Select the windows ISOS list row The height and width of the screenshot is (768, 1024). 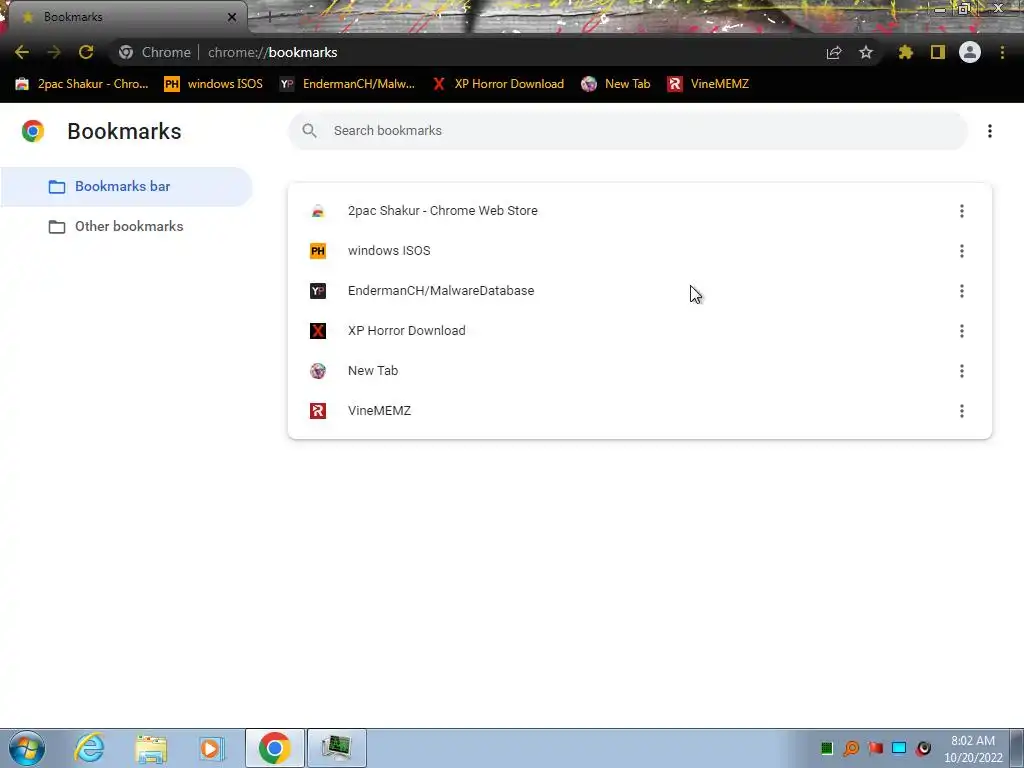(639, 251)
